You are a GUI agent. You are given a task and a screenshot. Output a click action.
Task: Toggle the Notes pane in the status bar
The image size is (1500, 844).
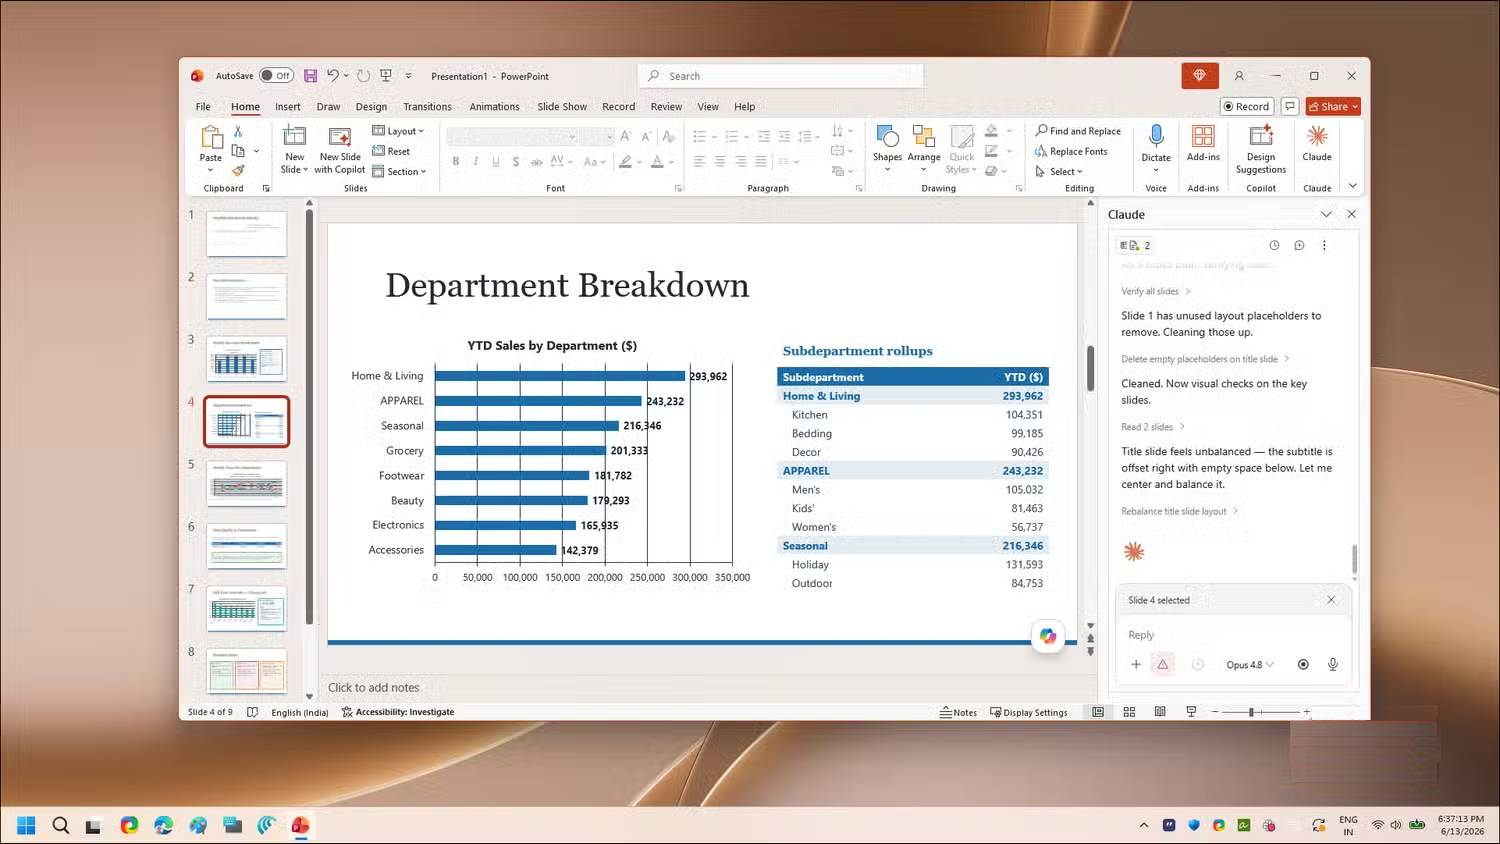click(958, 712)
